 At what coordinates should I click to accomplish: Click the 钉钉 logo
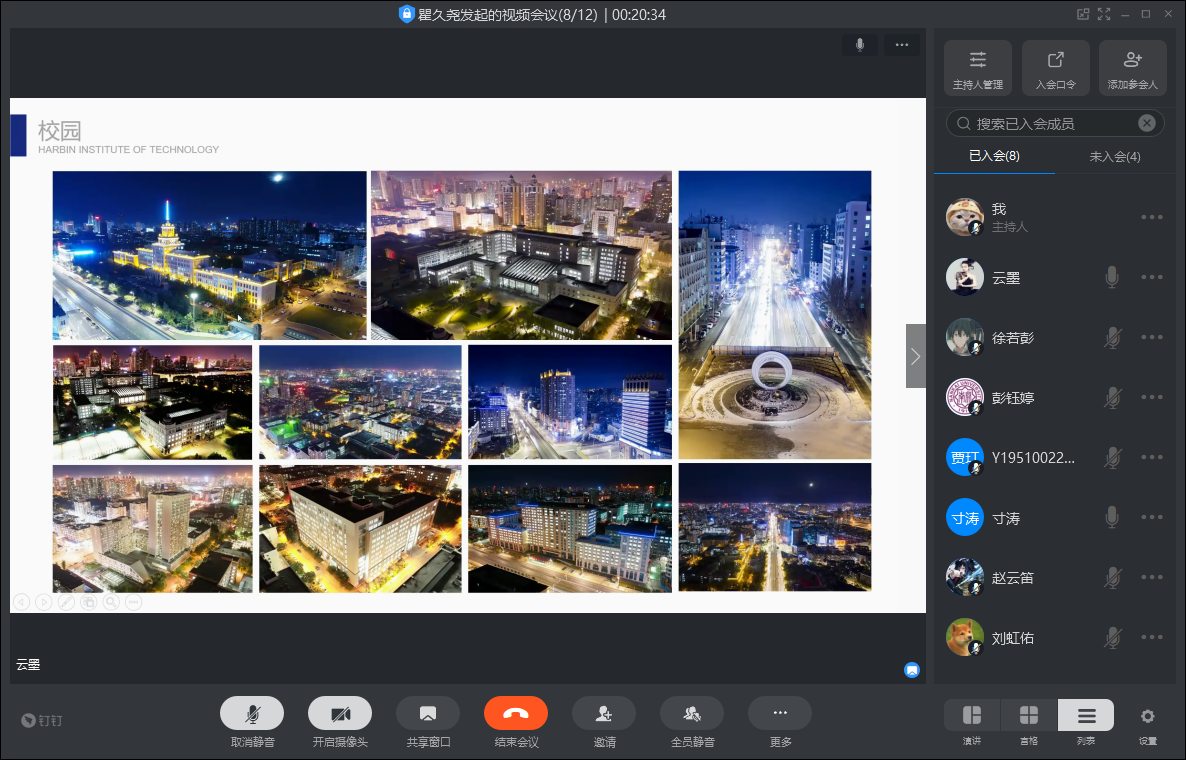click(42, 720)
